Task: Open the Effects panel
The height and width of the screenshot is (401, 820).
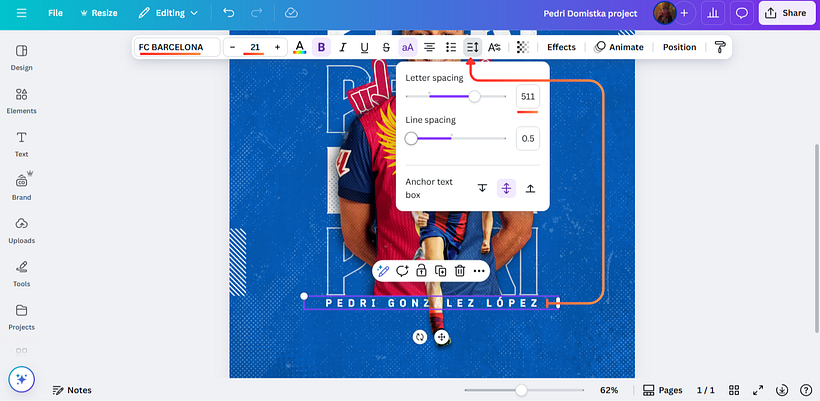Action: (x=561, y=47)
